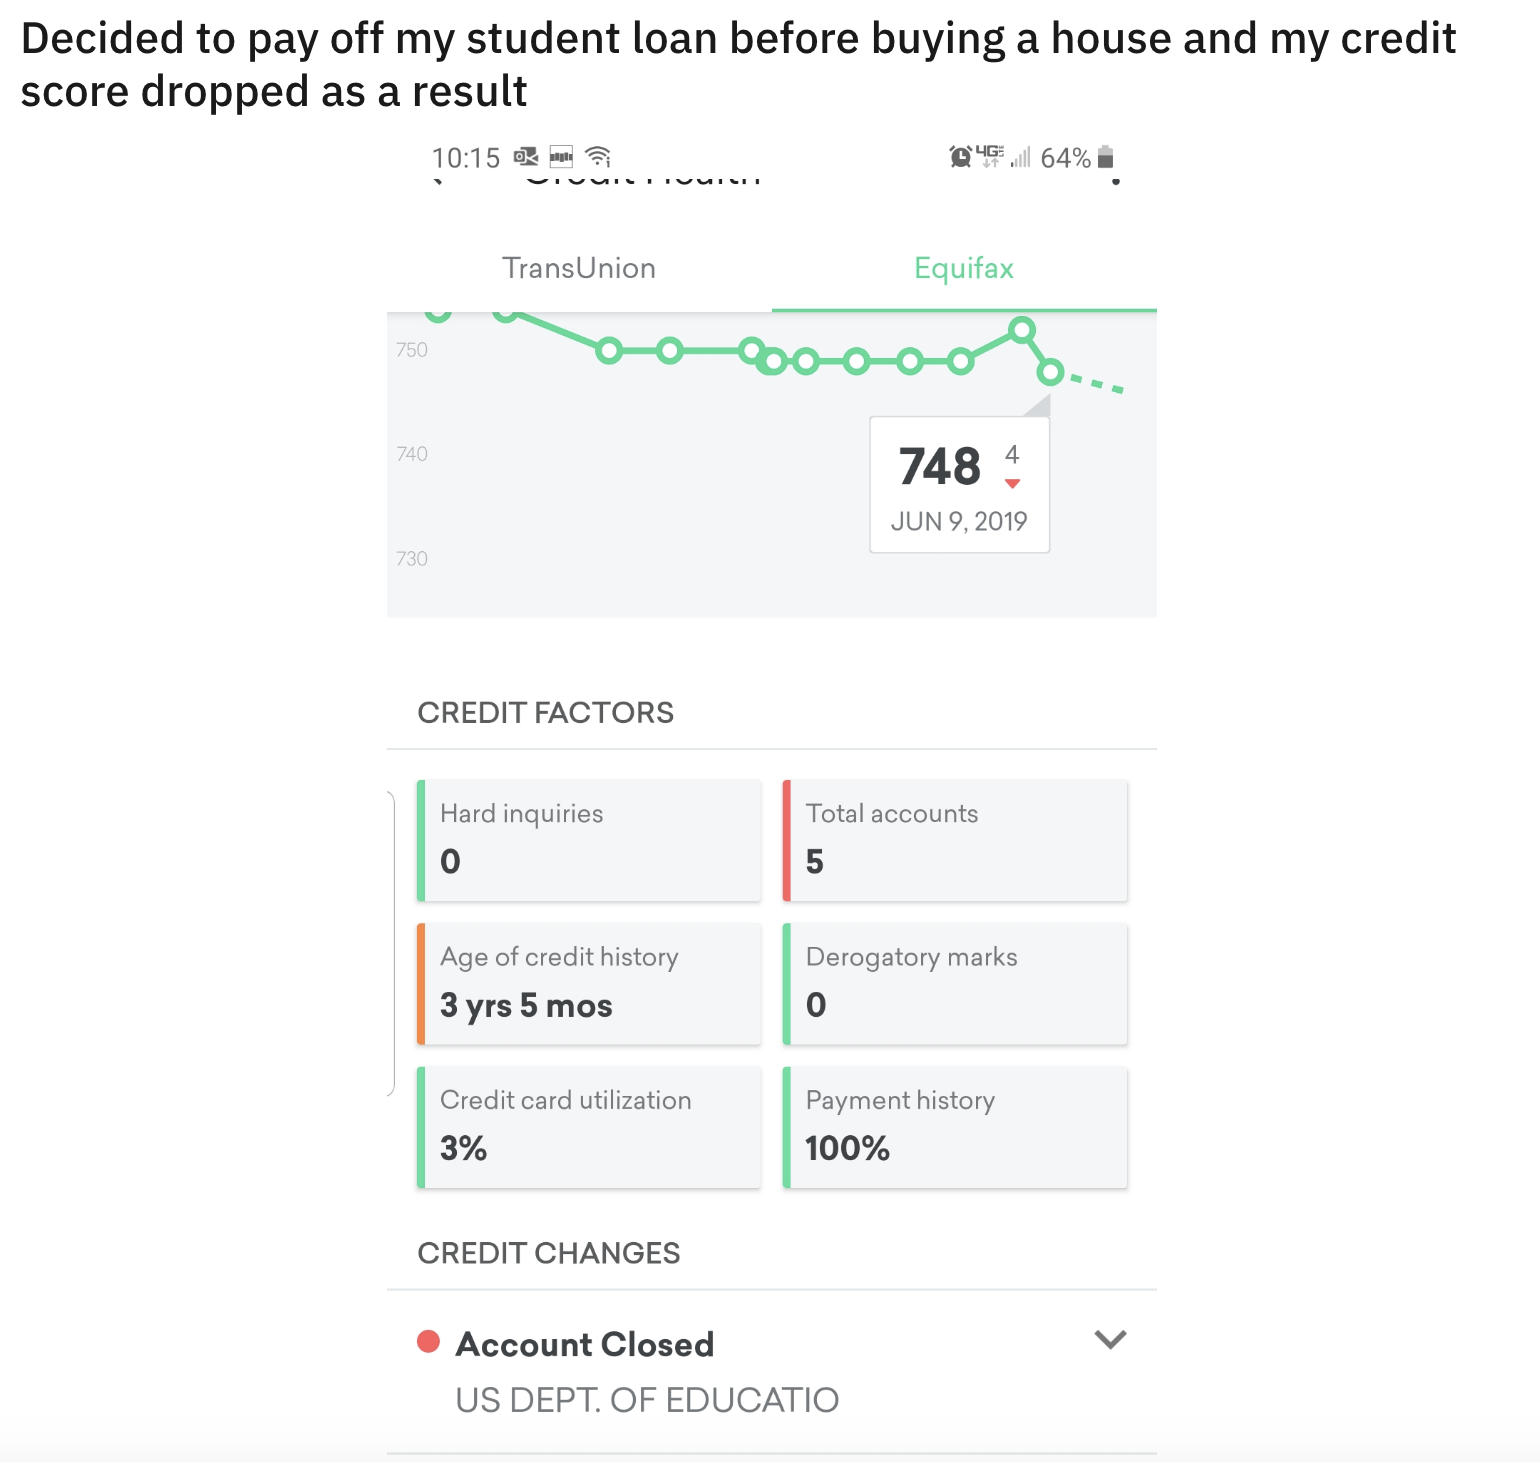The width and height of the screenshot is (1540, 1462).
Task: Click the Payment history 100% card
Action: pos(955,1126)
